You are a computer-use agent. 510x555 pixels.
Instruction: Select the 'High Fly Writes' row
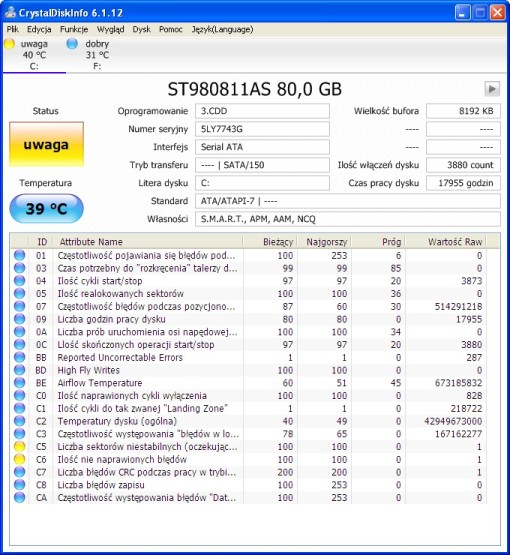tap(248, 370)
